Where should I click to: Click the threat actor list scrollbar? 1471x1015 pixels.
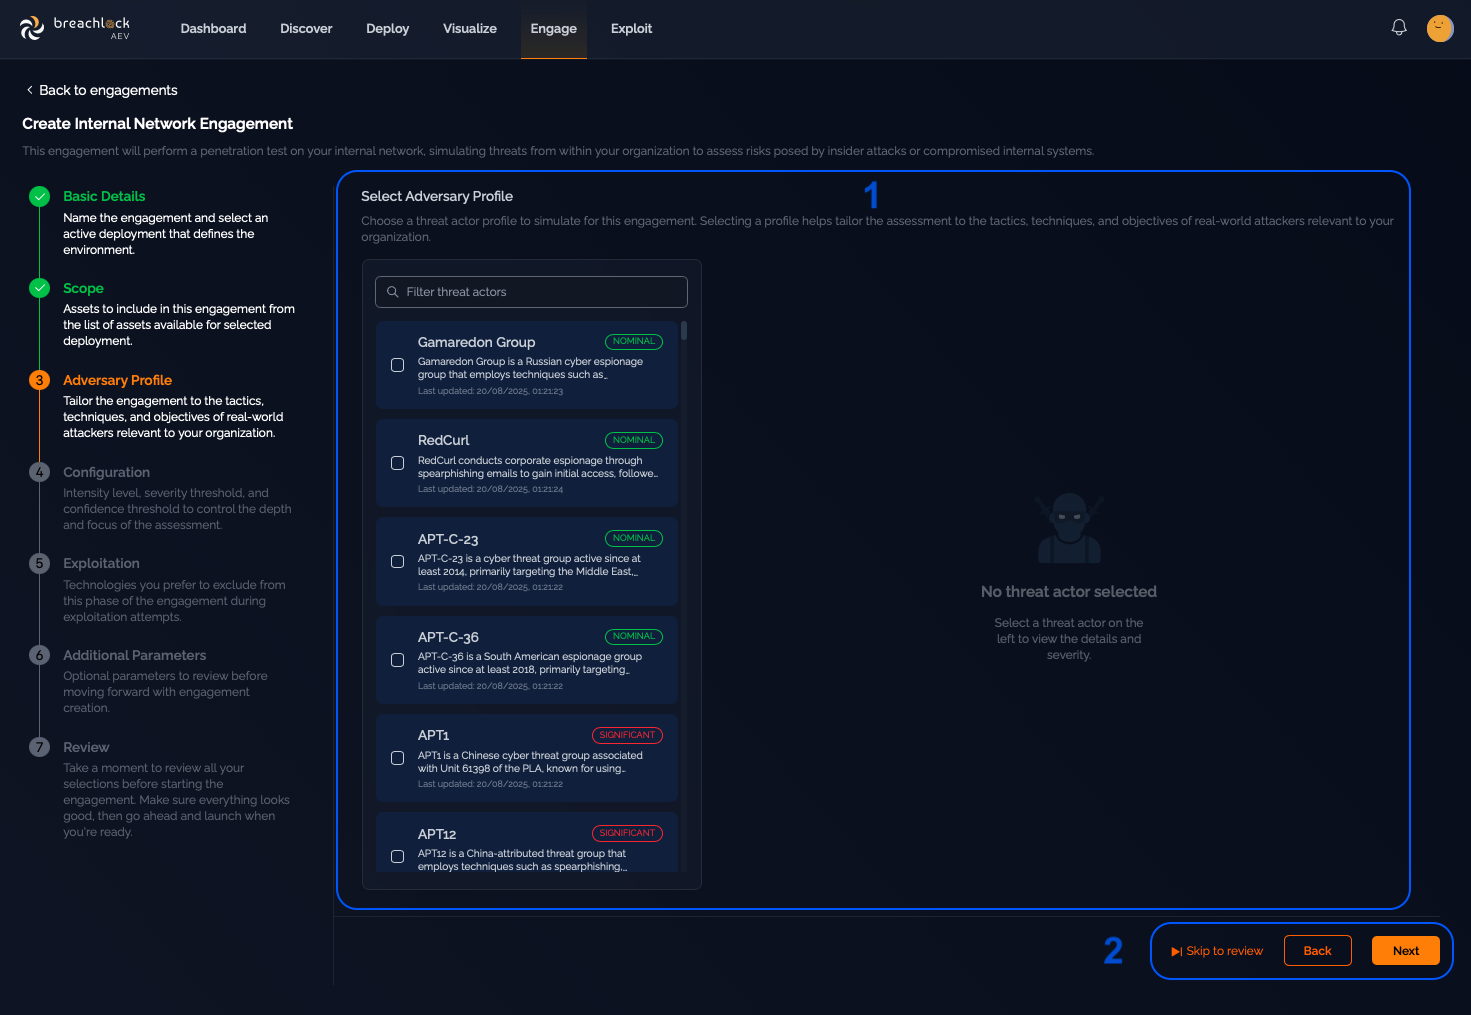(684, 331)
